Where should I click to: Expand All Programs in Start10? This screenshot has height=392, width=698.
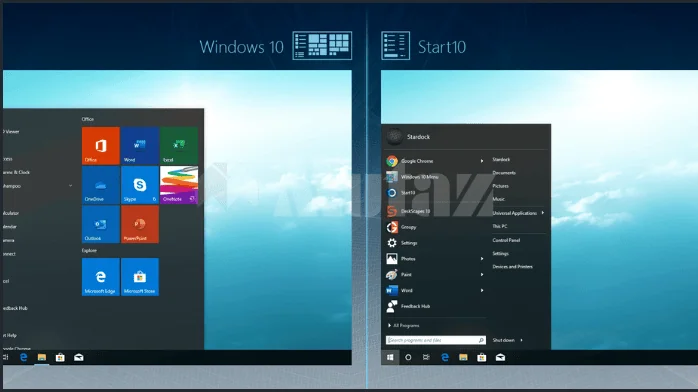[404, 326]
